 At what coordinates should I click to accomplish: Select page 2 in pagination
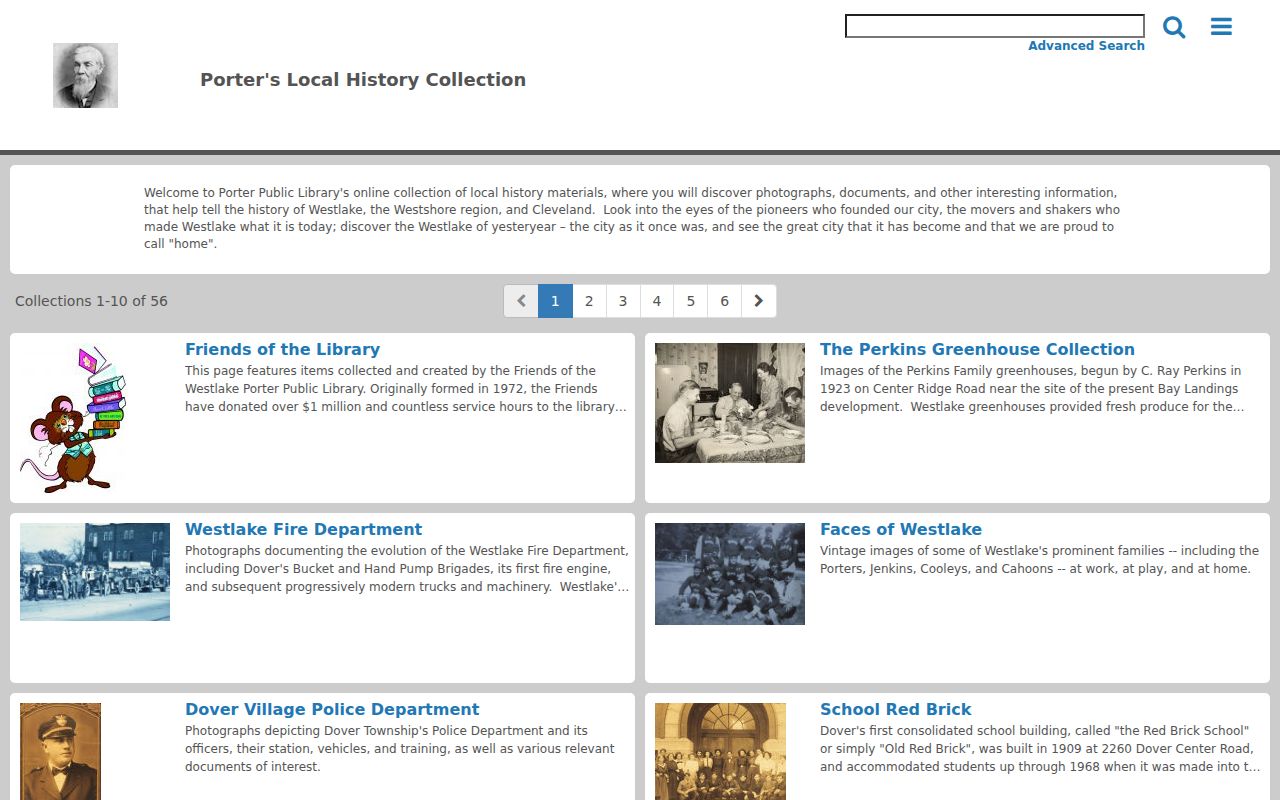589,301
